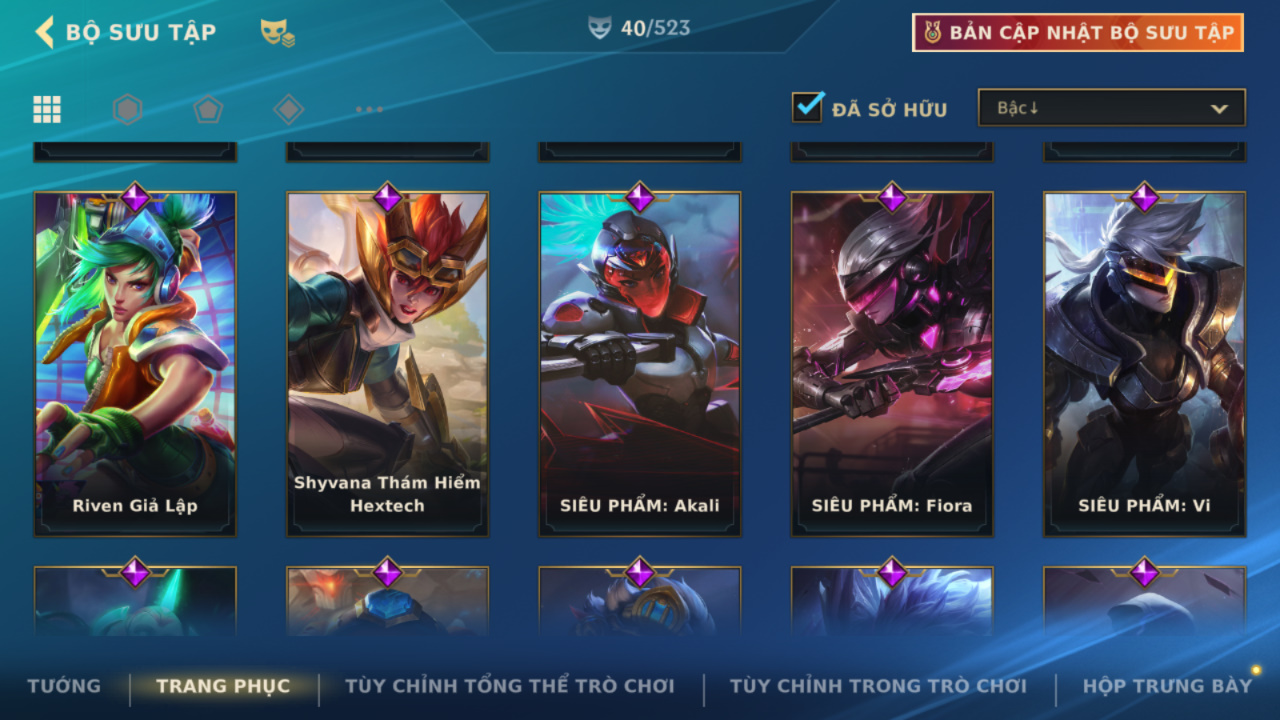
Task: Open the Tùy Chỉnh Trong Trò Chơi tab
Action: pyautogui.click(x=878, y=686)
